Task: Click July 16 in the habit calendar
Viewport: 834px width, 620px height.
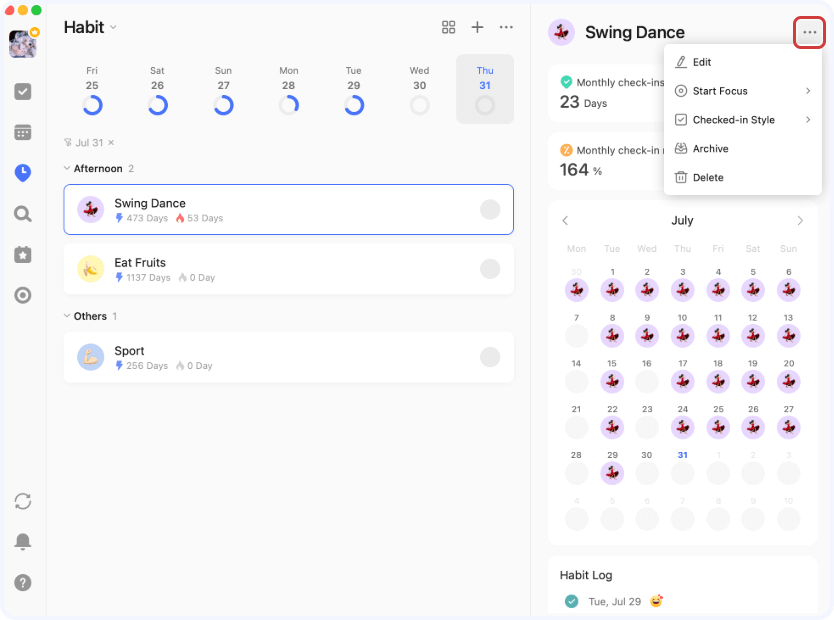Action: pyautogui.click(x=647, y=381)
